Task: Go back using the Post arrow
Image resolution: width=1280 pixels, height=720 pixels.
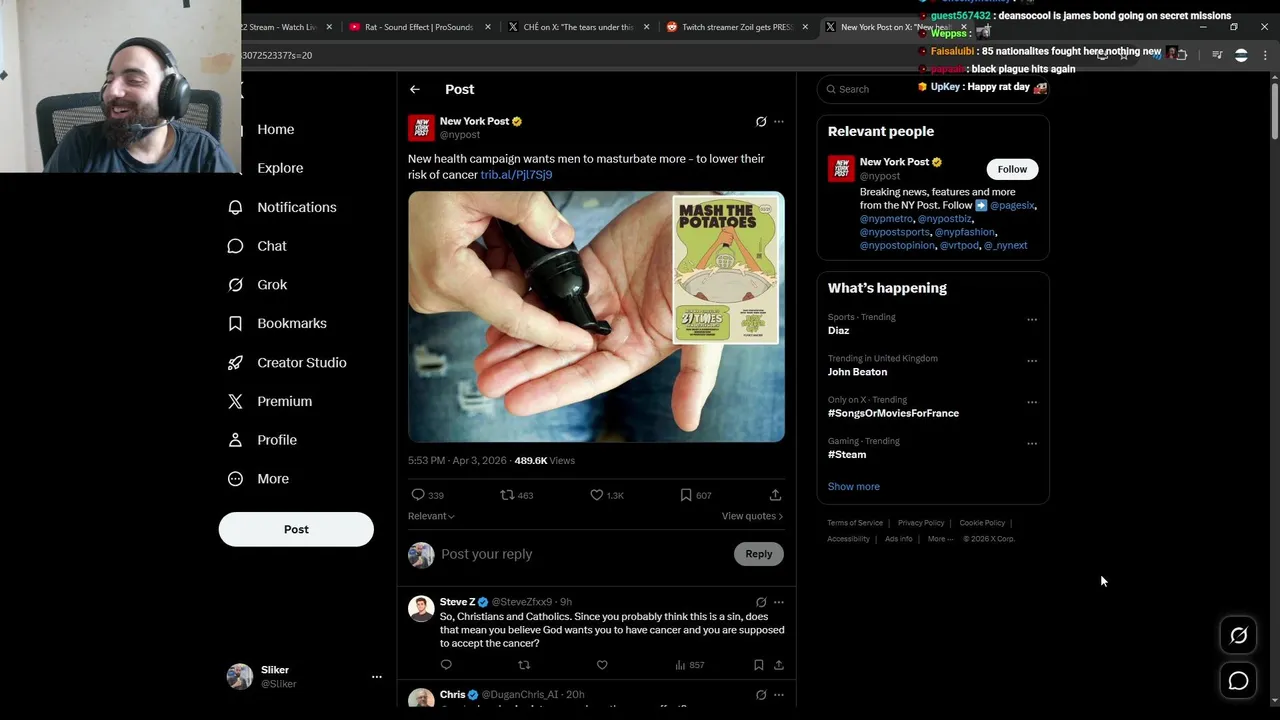Action: [415, 89]
